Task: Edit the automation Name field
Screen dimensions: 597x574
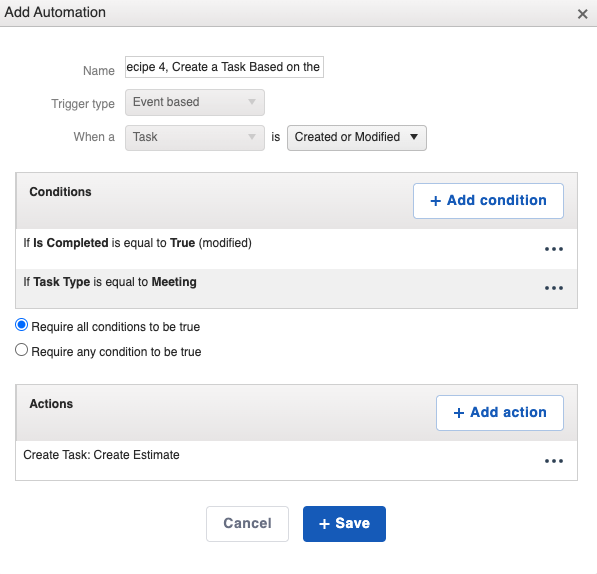Action: [x=224, y=67]
